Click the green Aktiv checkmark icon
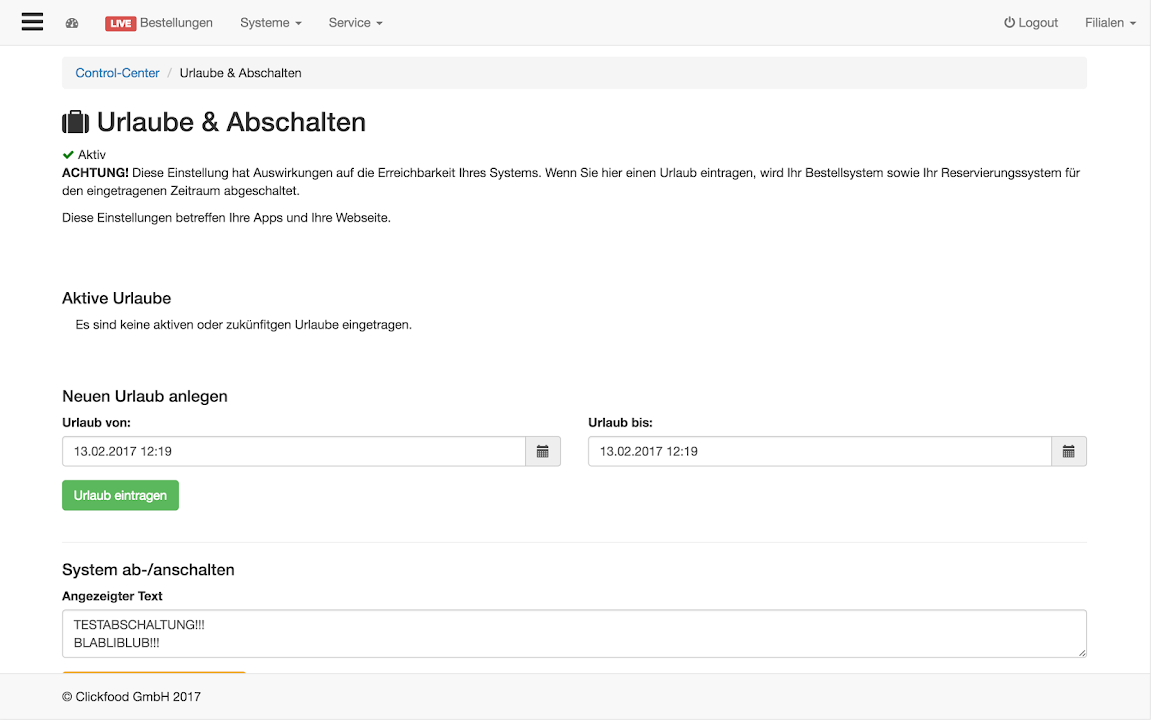The image size is (1151, 720). 68,155
